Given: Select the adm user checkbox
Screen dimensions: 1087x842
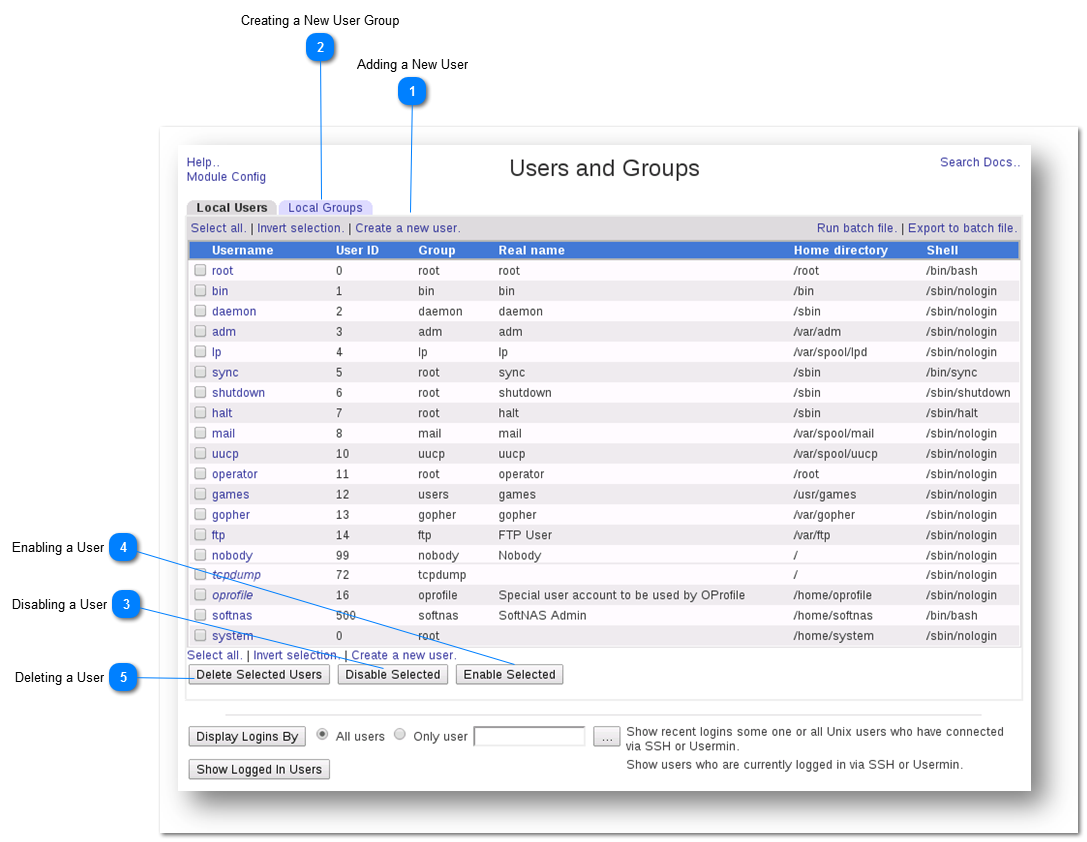Looking at the screenshot, I should tap(200, 331).
